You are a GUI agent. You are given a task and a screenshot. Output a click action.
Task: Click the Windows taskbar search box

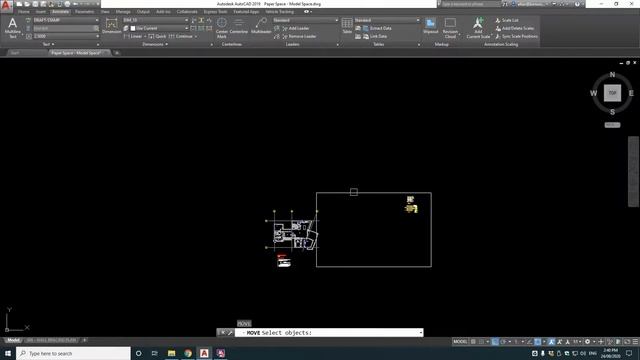tap(73, 353)
